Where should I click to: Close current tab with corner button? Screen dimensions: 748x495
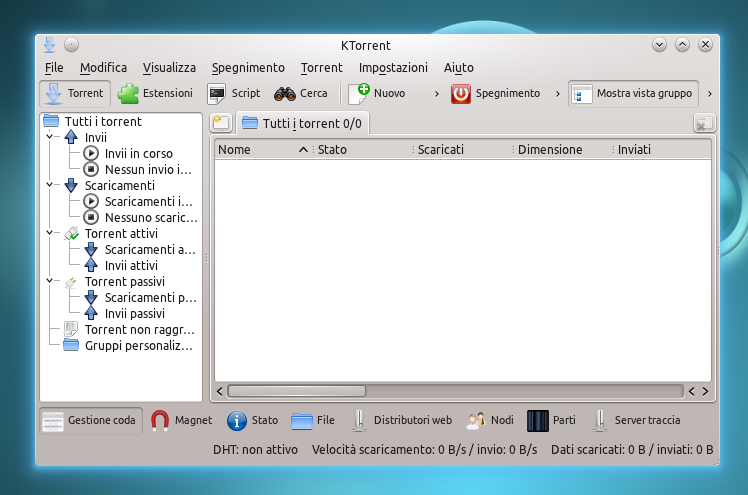click(704, 124)
